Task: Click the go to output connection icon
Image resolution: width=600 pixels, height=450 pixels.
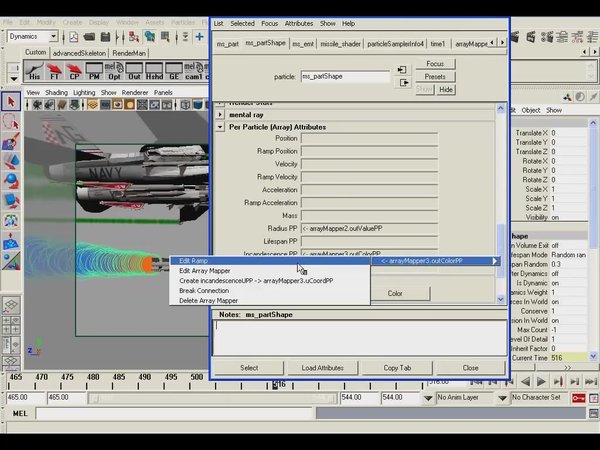Action: (402, 83)
